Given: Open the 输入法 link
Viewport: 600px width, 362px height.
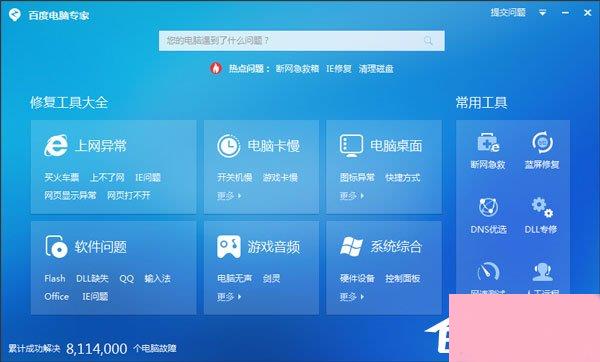Looking at the screenshot, I should pyautogui.click(x=157, y=279).
